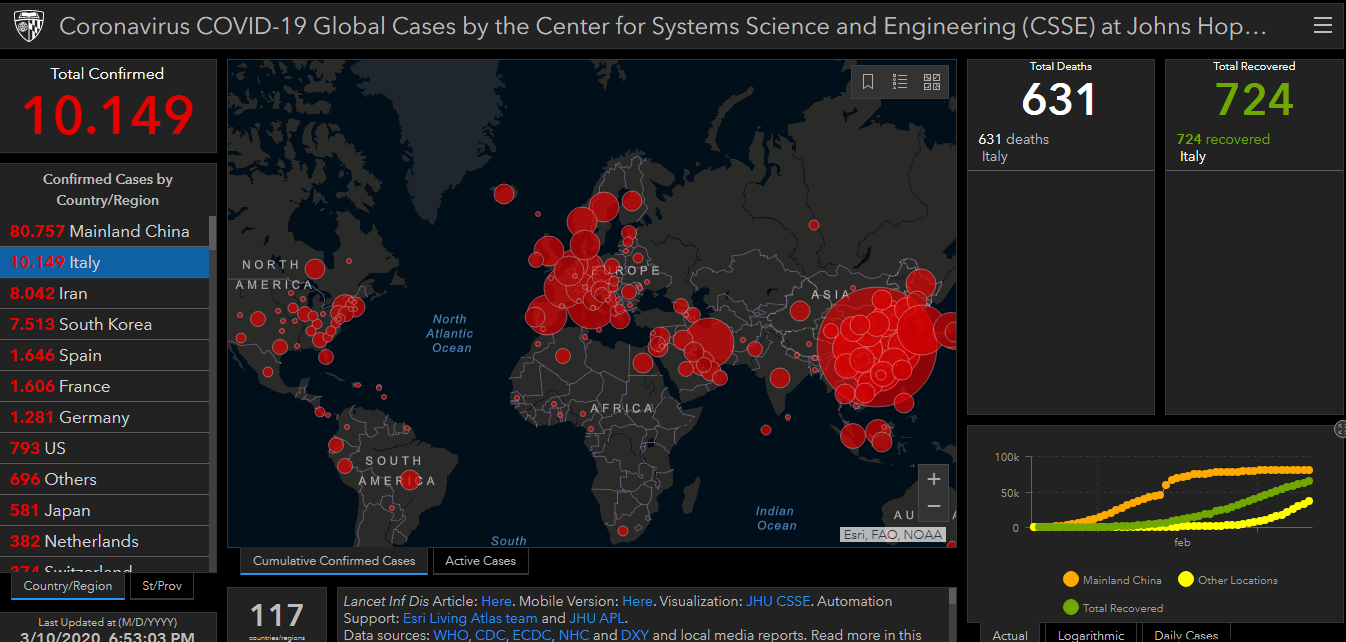The height and width of the screenshot is (642, 1346).
Task: Open the Actual chart tab
Action: coord(1010,634)
